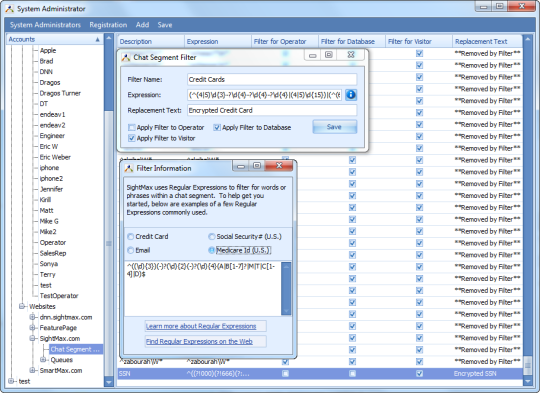The height and width of the screenshot is (393, 540).
Task: Maximize the Filter Information dialog
Action: coord(257,166)
